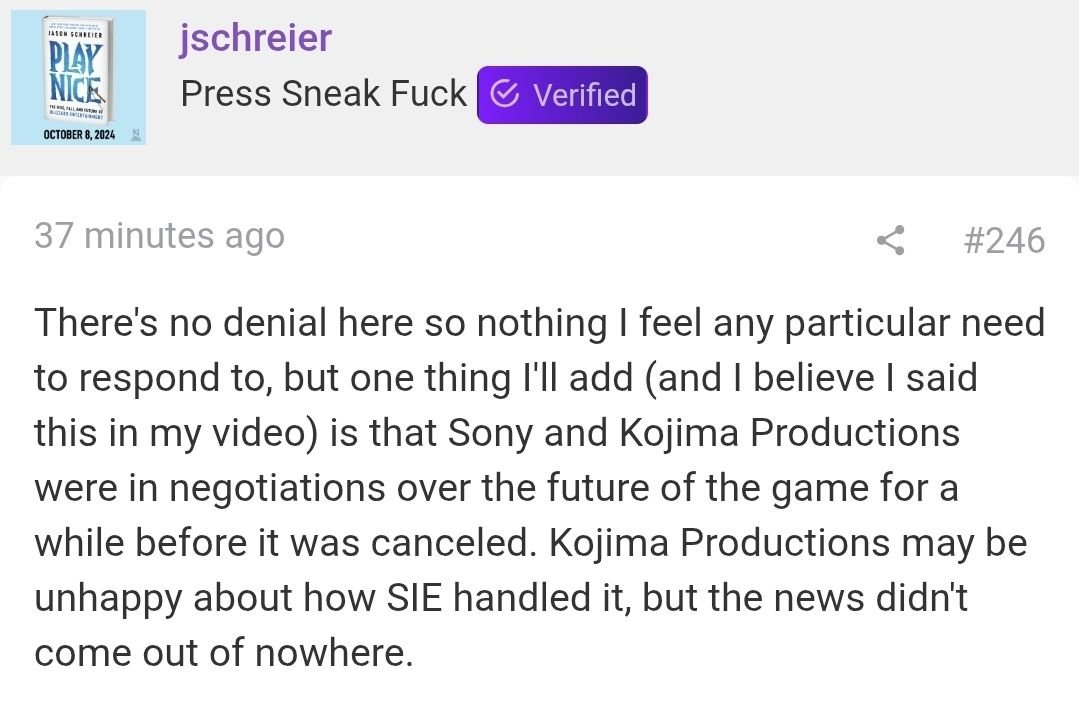The height and width of the screenshot is (720, 1079).
Task: Click the post body's first line beginning "There's no denial"
Action: click(540, 323)
